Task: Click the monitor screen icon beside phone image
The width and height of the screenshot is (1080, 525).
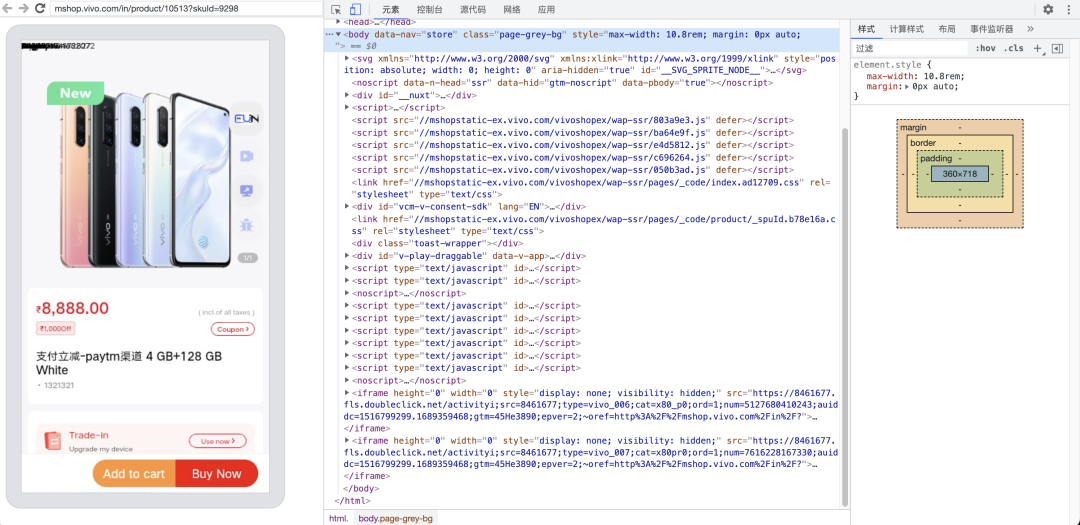Action: tap(246, 190)
